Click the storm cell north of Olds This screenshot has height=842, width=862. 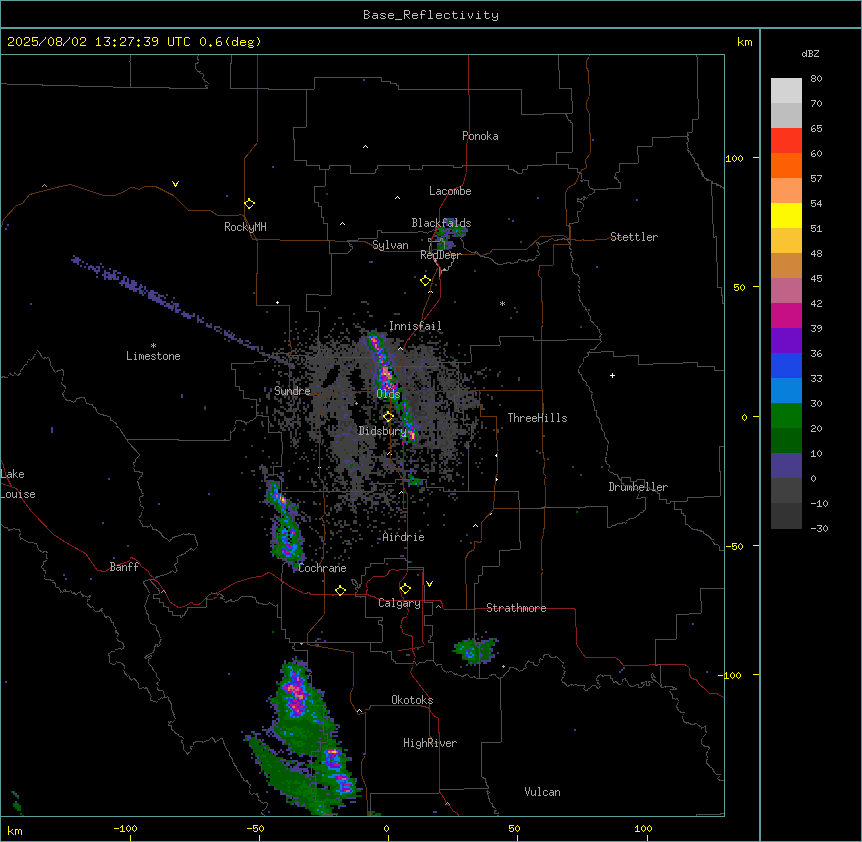point(382,363)
